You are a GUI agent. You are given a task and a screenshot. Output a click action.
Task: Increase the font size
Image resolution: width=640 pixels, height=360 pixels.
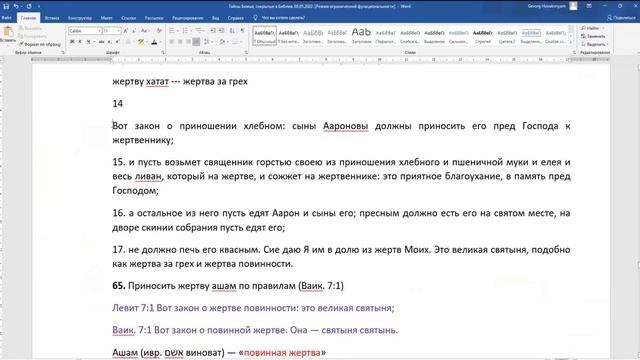click(x=126, y=31)
